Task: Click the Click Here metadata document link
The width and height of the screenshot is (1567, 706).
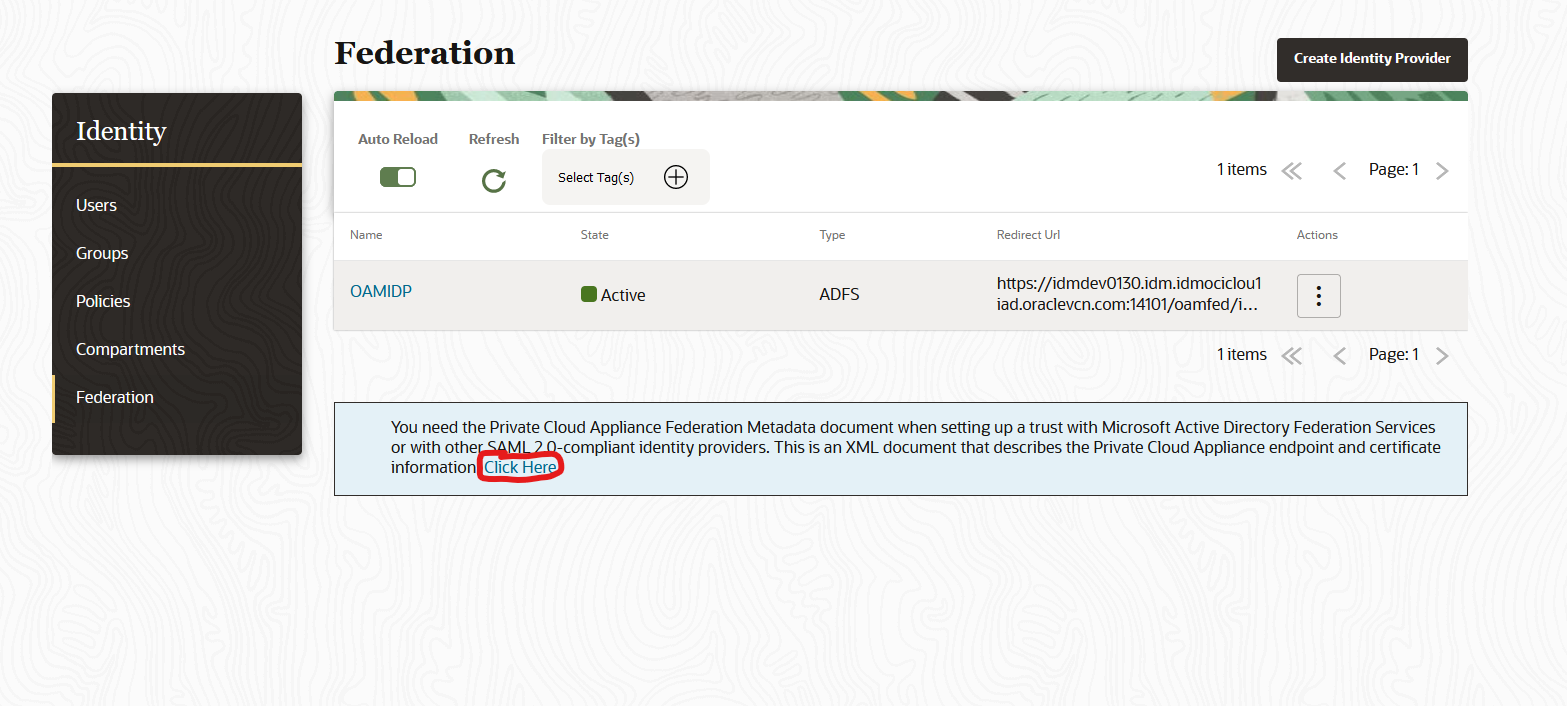Action: click(520, 467)
